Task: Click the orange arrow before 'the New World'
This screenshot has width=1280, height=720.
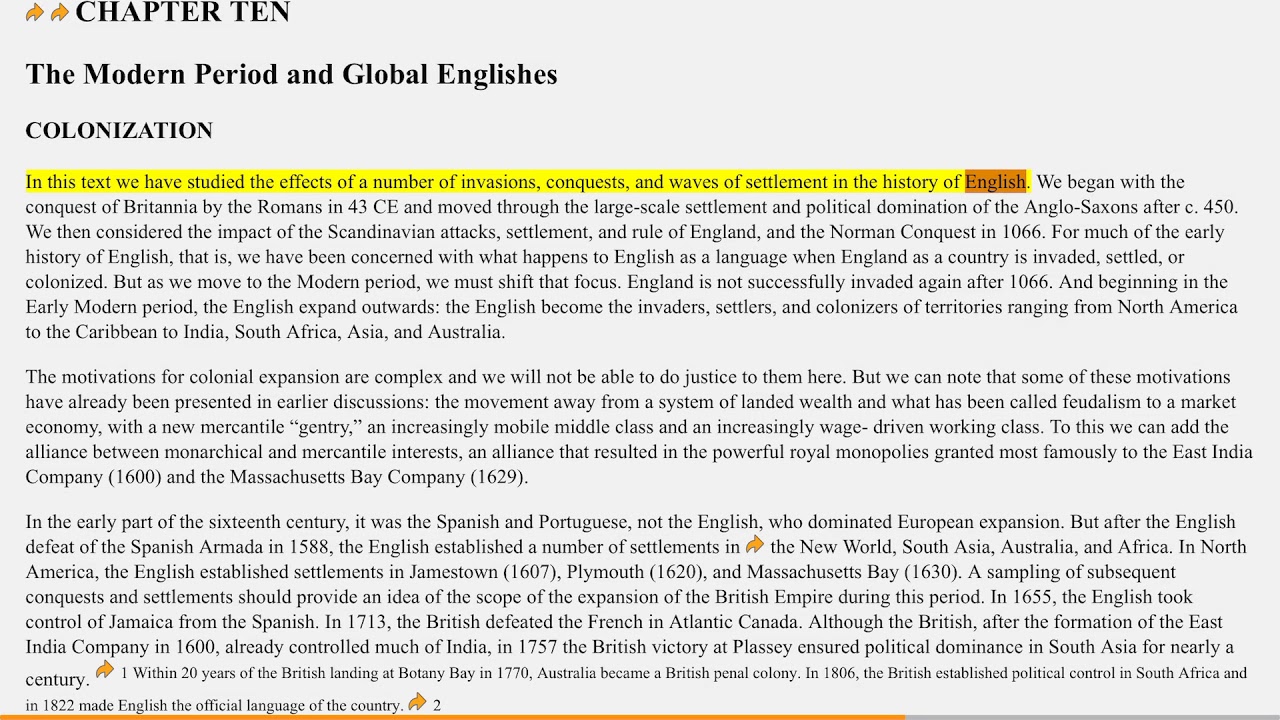Action: [755, 545]
